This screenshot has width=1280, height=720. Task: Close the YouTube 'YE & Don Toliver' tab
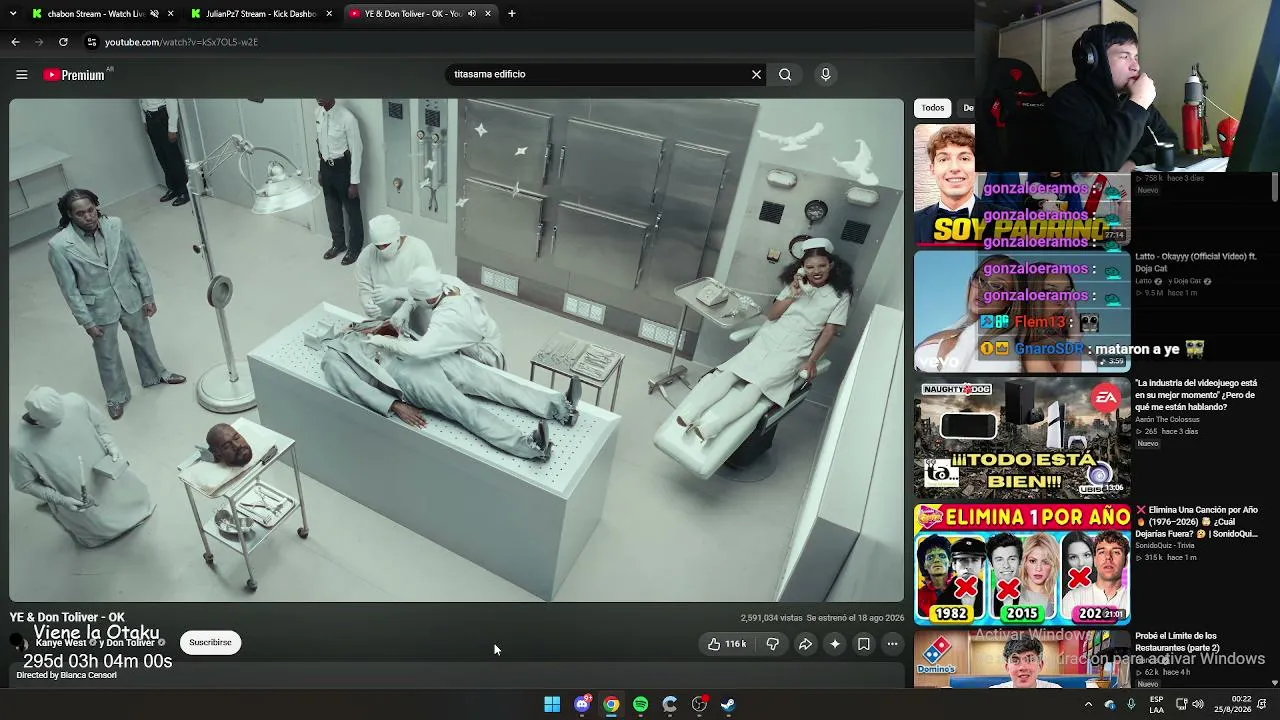click(x=488, y=14)
